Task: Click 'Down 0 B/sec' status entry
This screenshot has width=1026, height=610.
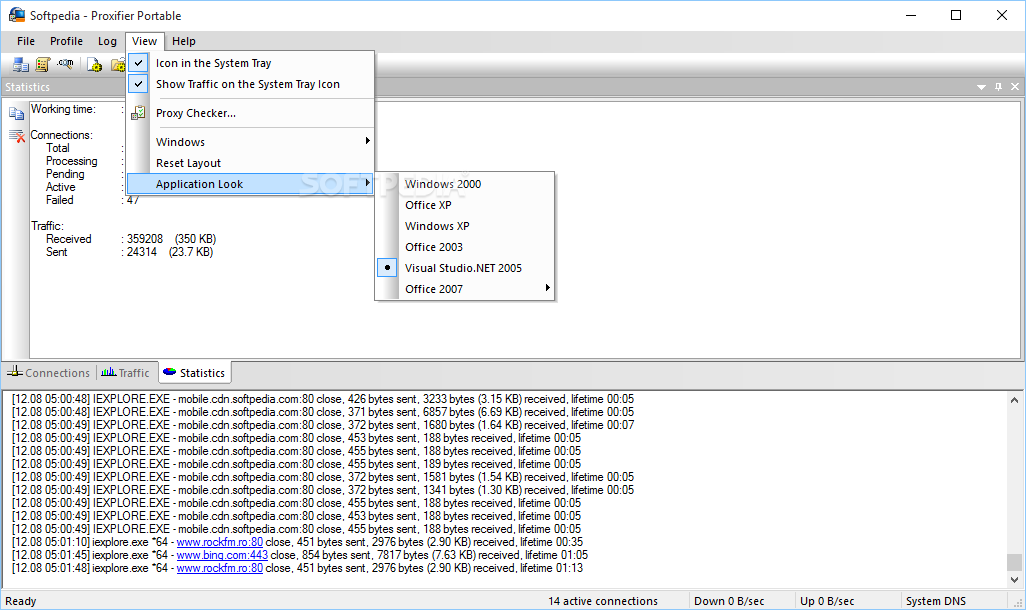Action: tap(729, 601)
